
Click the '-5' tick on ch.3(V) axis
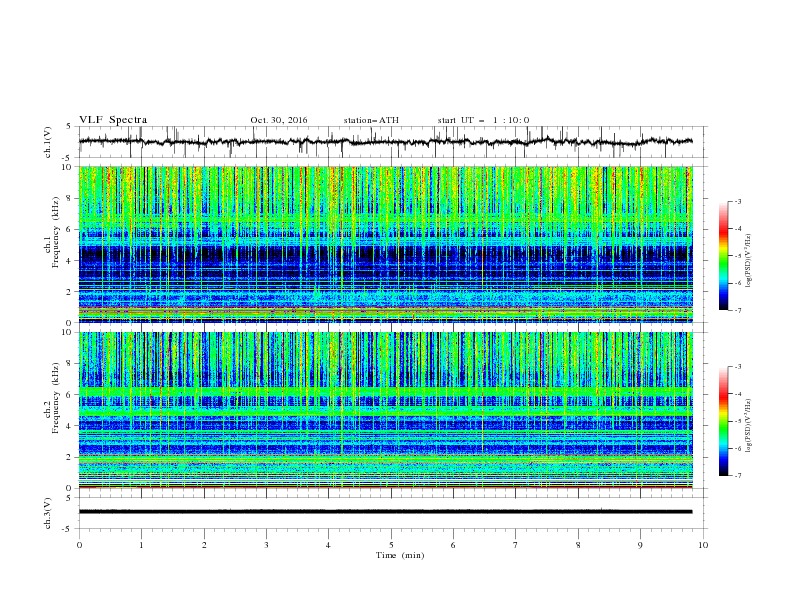(x=68, y=529)
